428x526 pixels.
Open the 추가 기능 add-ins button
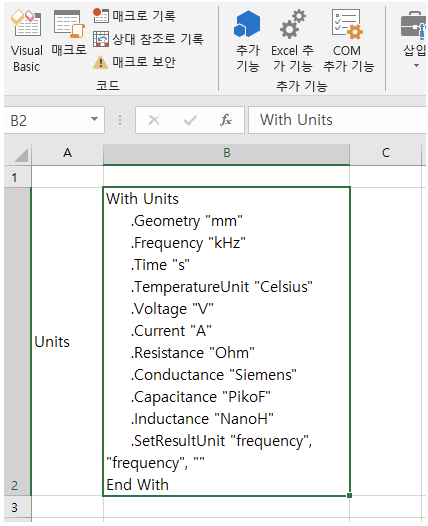[x=248, y=41]
